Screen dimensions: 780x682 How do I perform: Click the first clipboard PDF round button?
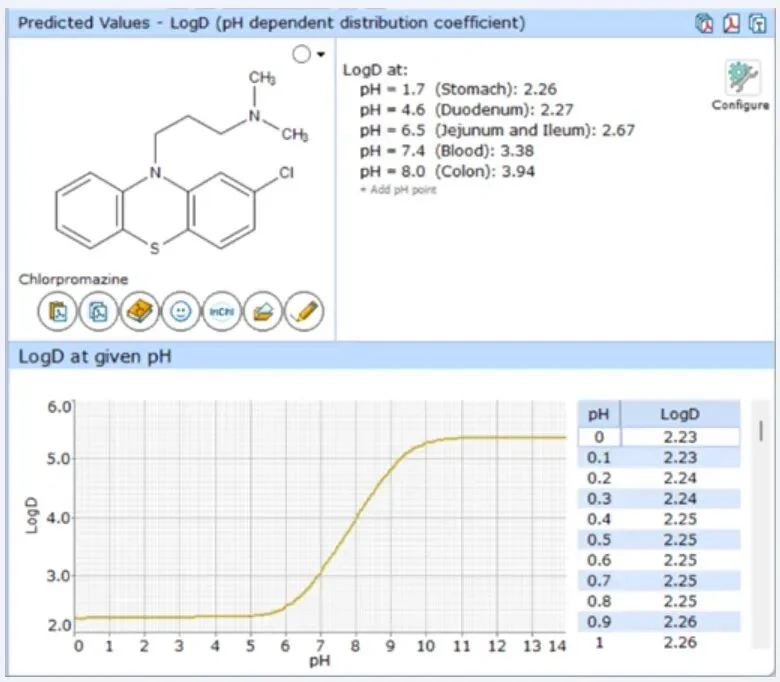[x=57, y=311]
